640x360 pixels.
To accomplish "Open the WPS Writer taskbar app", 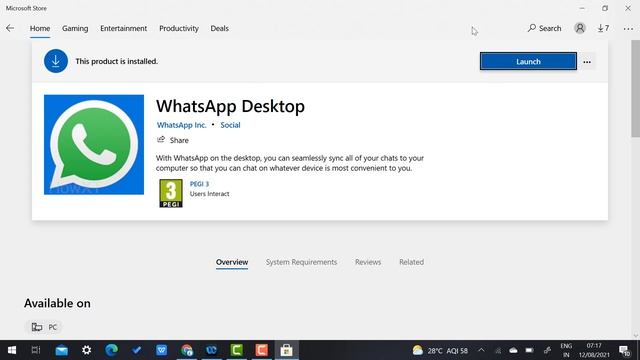I will point(162,350).
